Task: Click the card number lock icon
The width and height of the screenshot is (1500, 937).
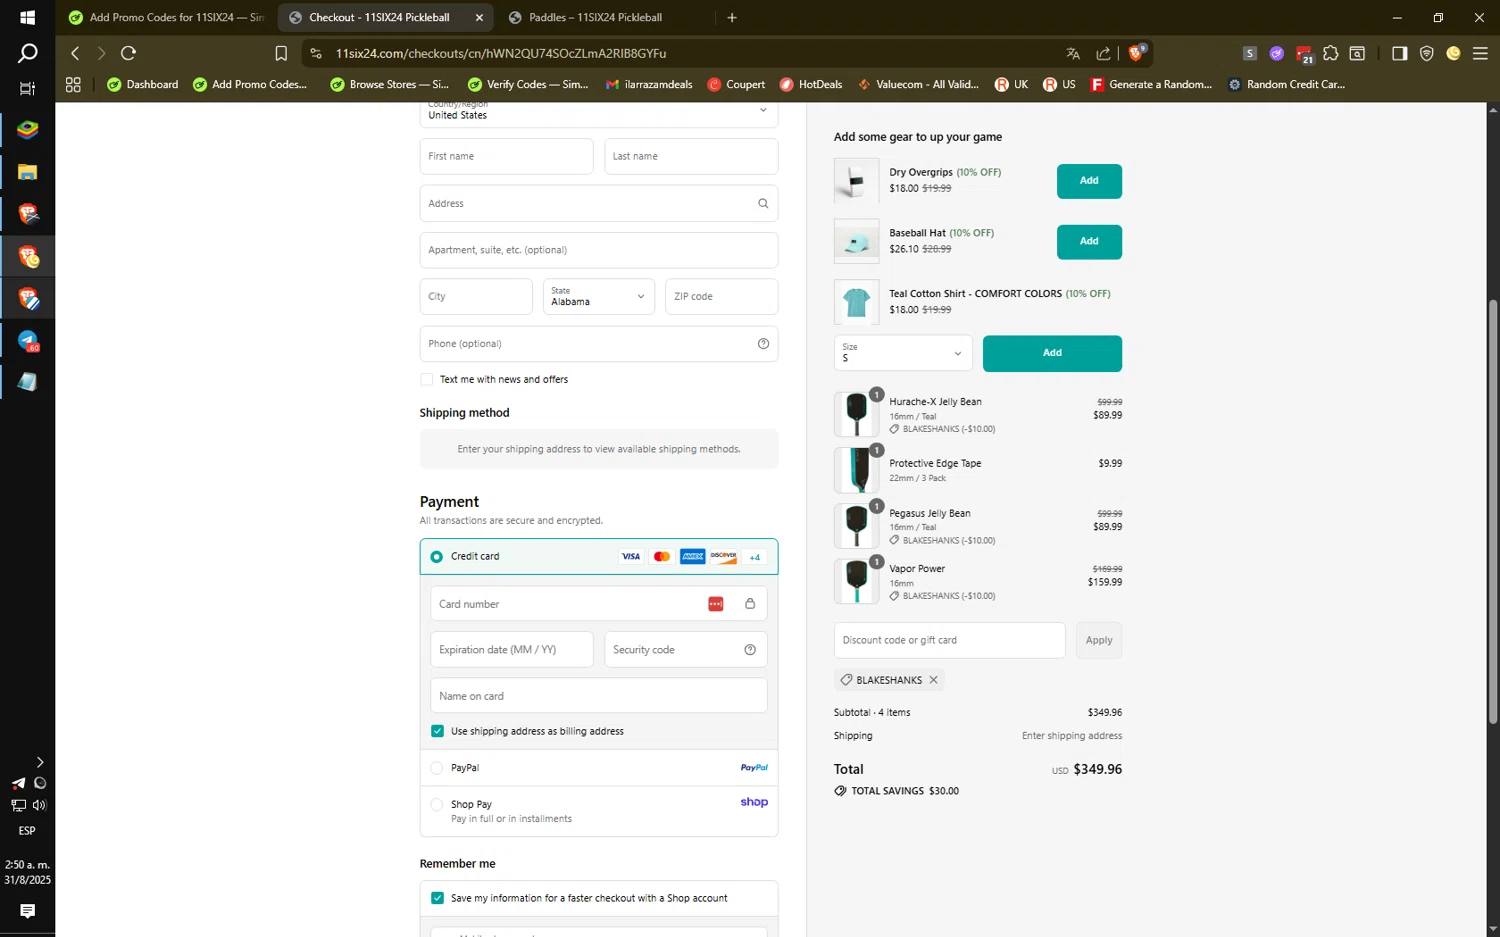Action: pyautogui.click(x=750, y=604)
